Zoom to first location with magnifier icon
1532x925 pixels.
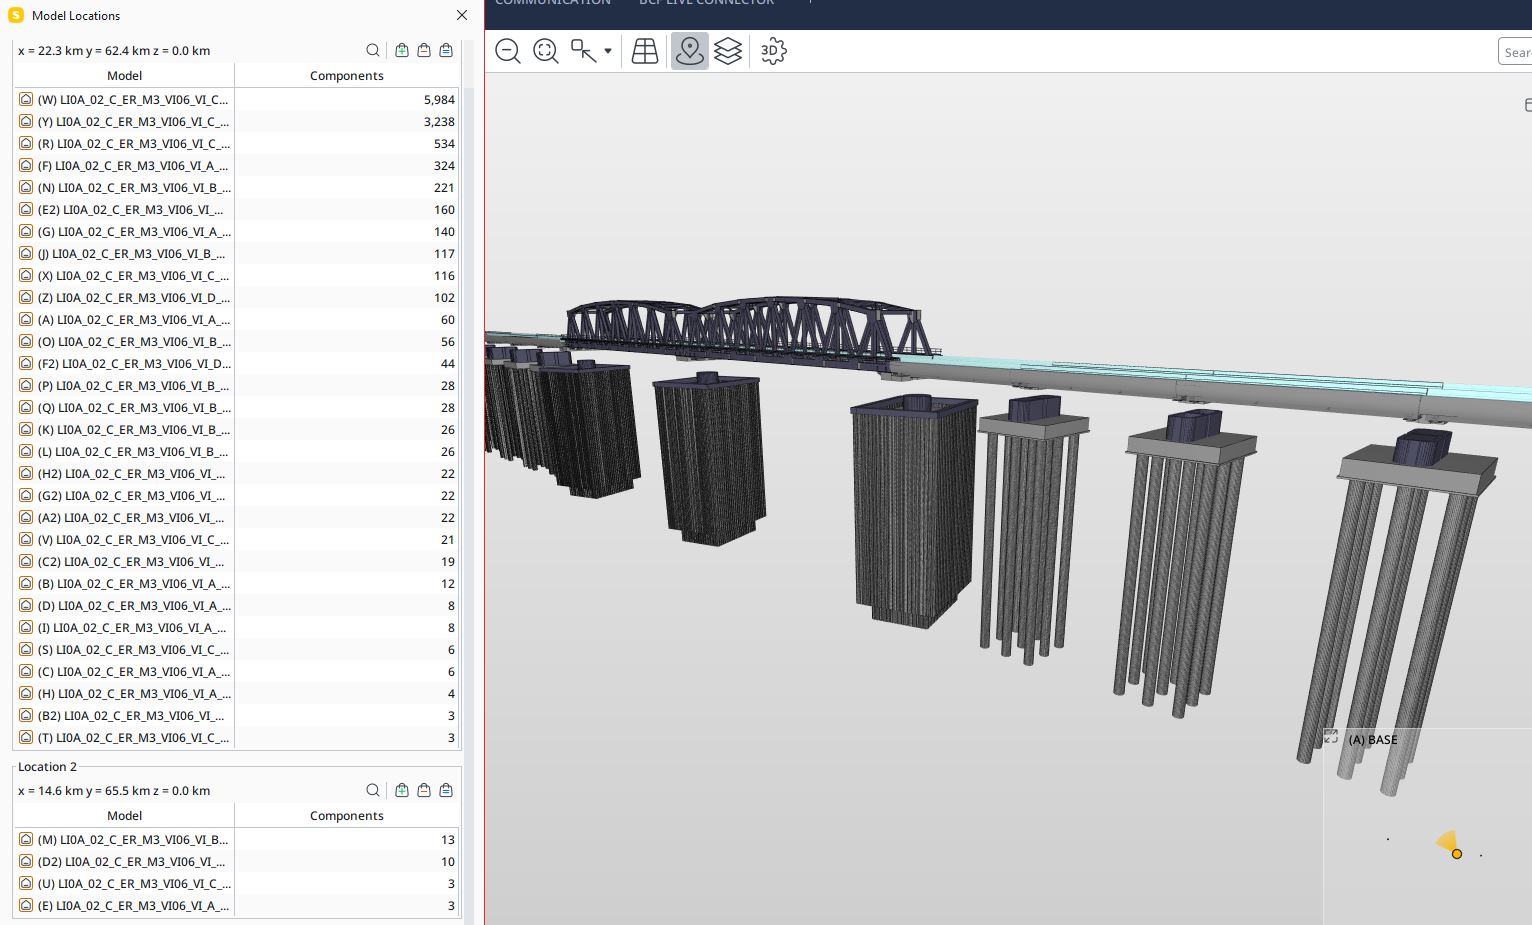pos(373,50)
